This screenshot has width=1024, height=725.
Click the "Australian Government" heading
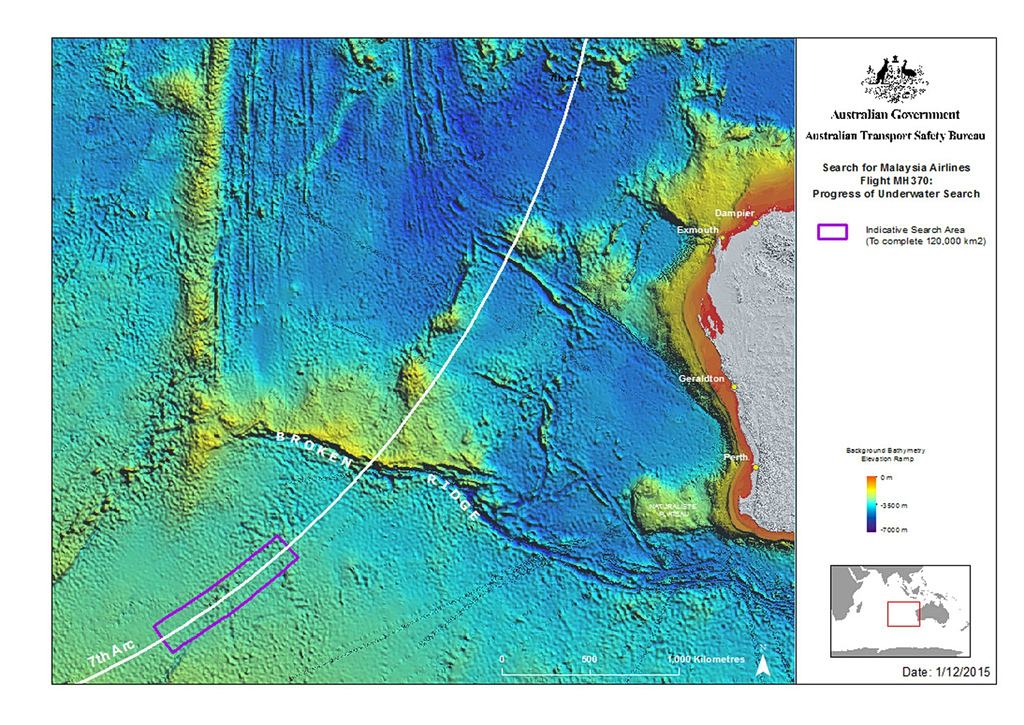[x=895, y=115]
